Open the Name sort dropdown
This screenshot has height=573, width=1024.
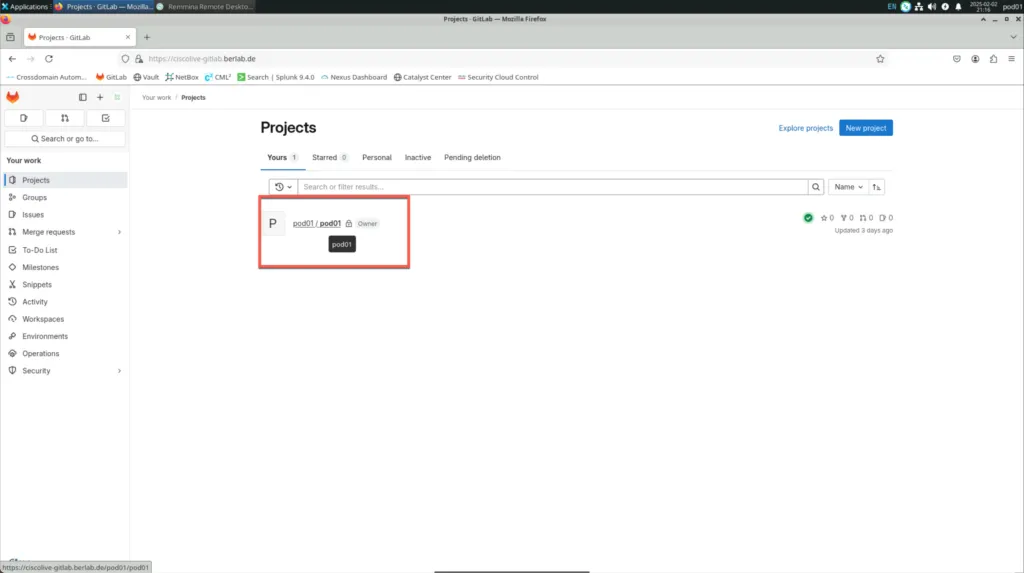(x=849, y=187)
